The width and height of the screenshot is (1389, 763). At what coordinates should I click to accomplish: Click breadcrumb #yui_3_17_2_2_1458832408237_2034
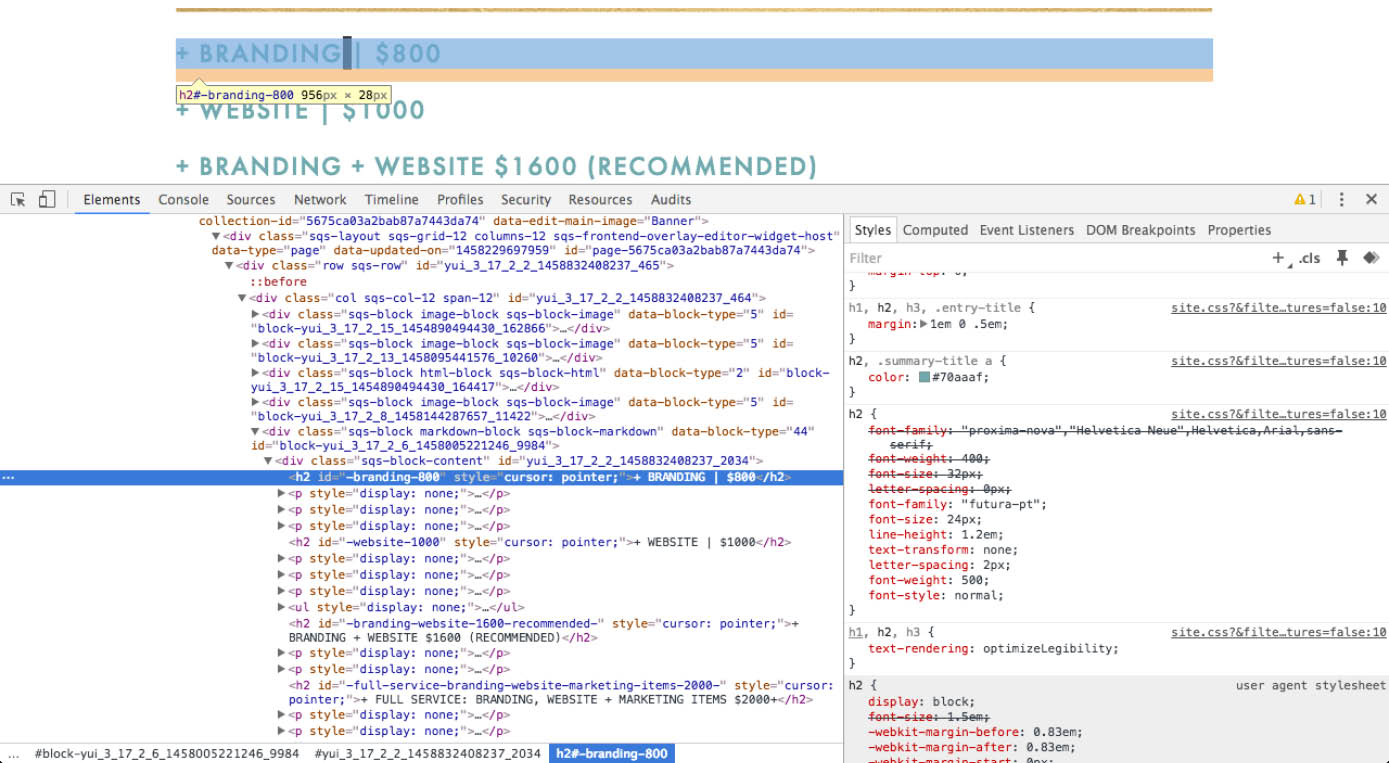pyautogui.click(x=428, y=754)
